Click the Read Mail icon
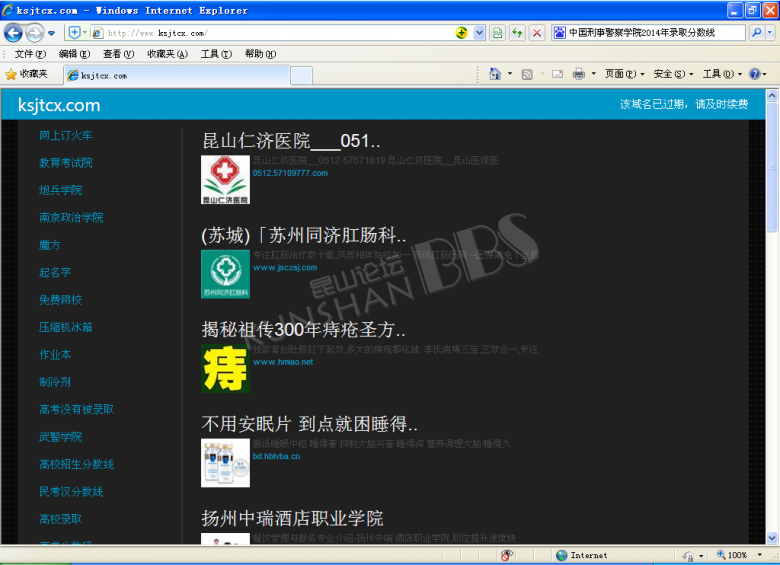 558,74
